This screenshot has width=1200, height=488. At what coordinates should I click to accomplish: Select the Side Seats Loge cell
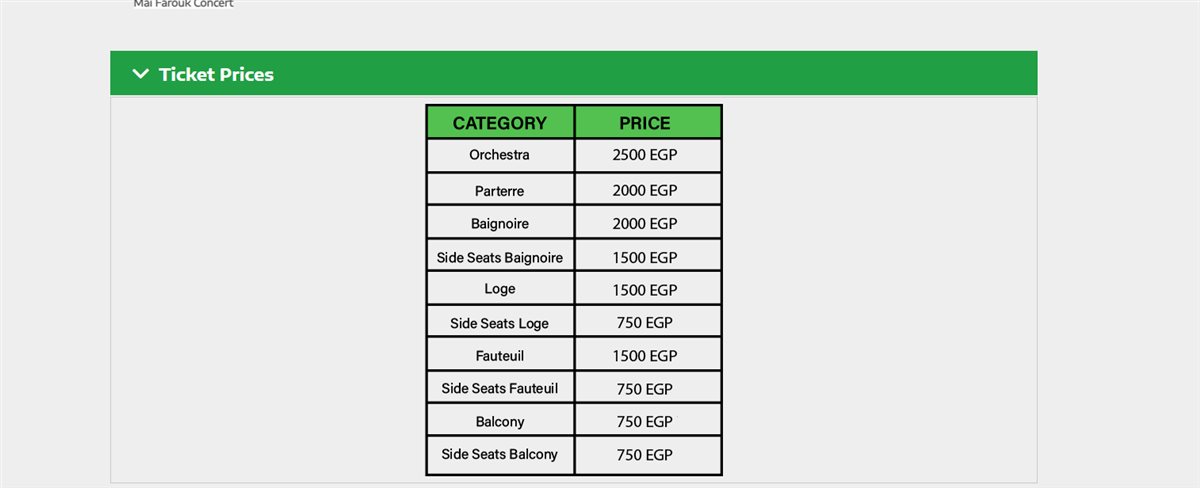(500, 323)
